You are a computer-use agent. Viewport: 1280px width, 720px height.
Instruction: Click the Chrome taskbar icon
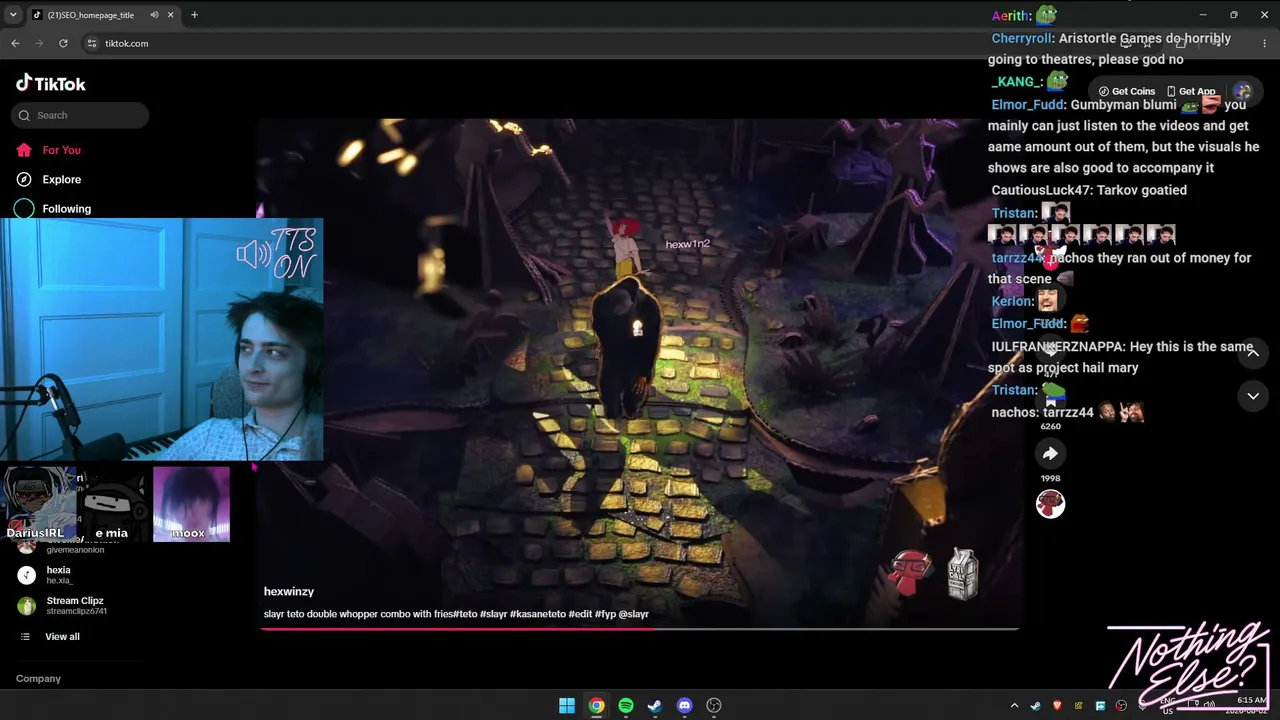596,706
